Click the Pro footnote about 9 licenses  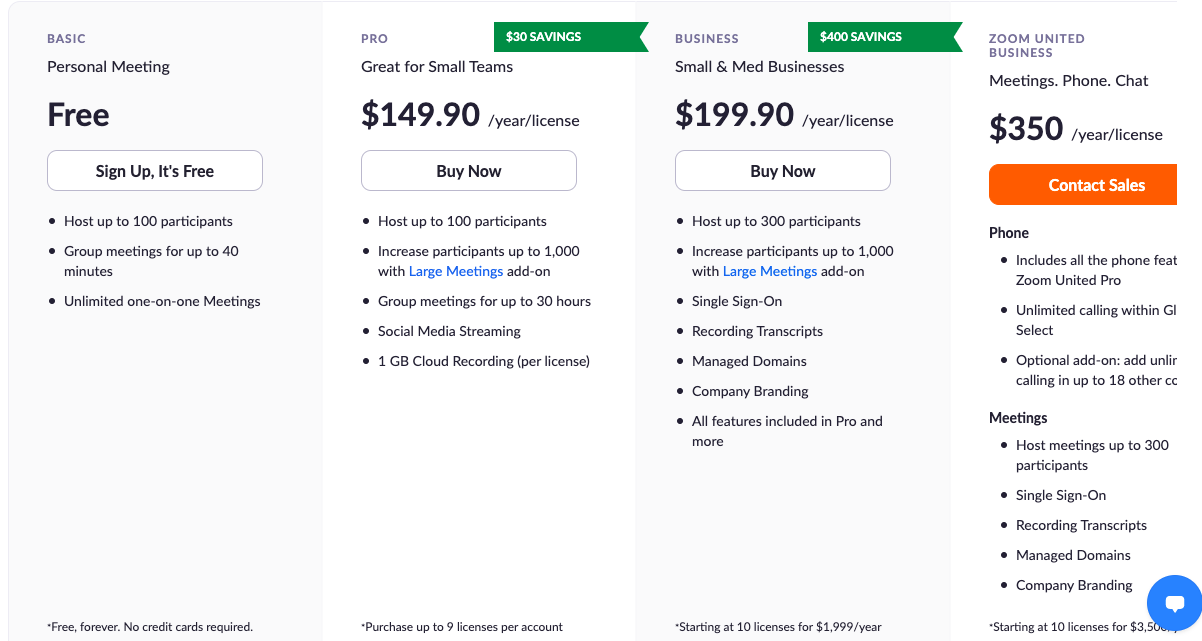462,627
